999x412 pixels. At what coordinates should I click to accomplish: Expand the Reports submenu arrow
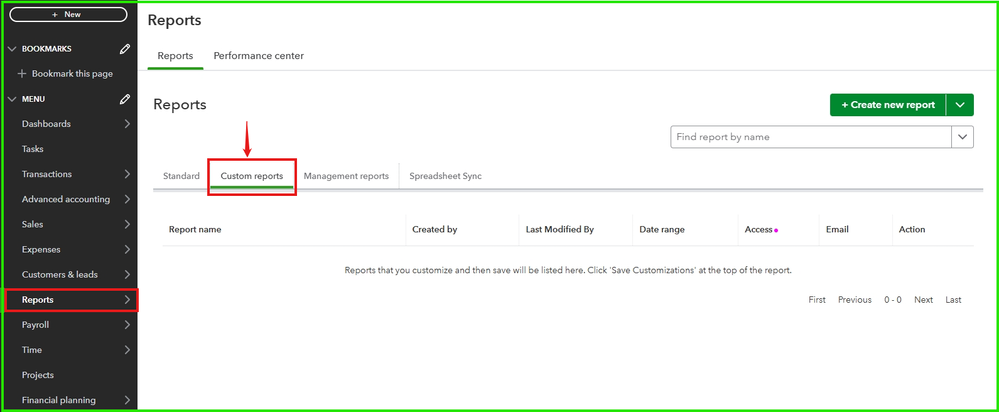tap(127, 300)
